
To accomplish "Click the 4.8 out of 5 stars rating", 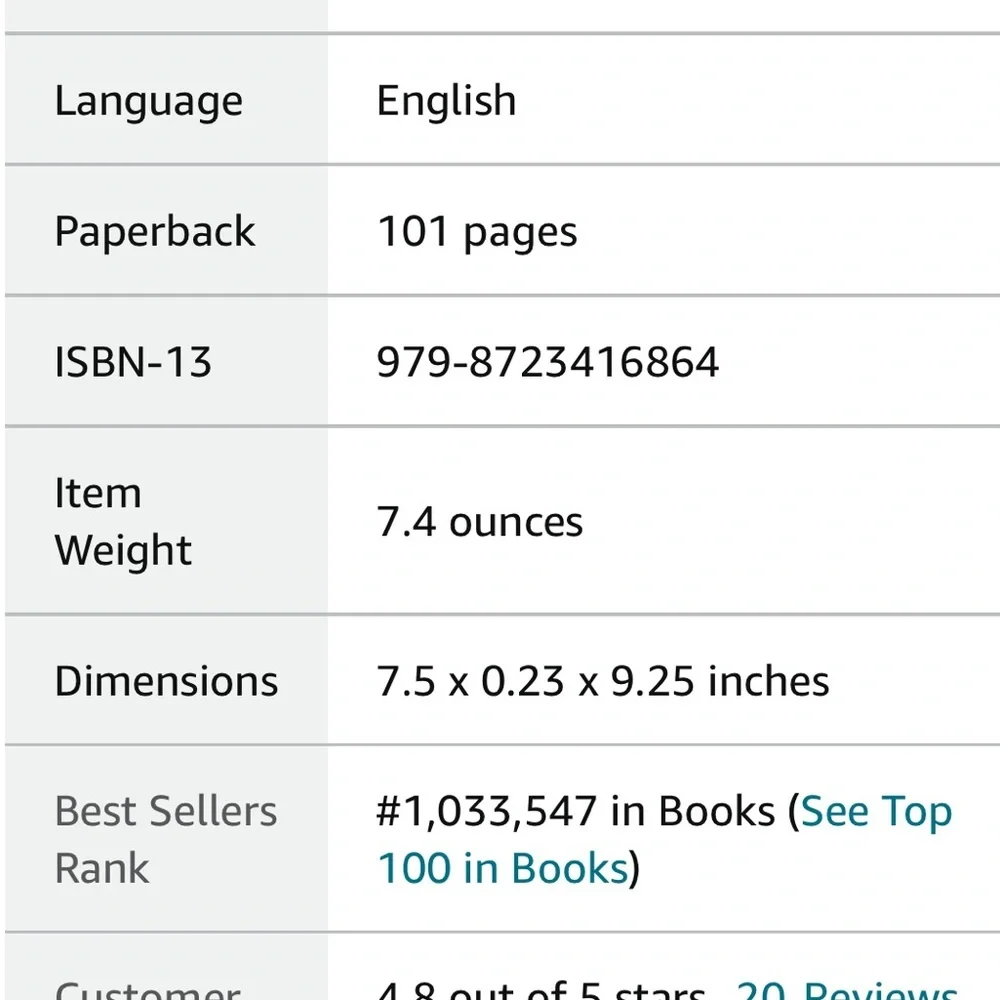I will tap(541, 990).
